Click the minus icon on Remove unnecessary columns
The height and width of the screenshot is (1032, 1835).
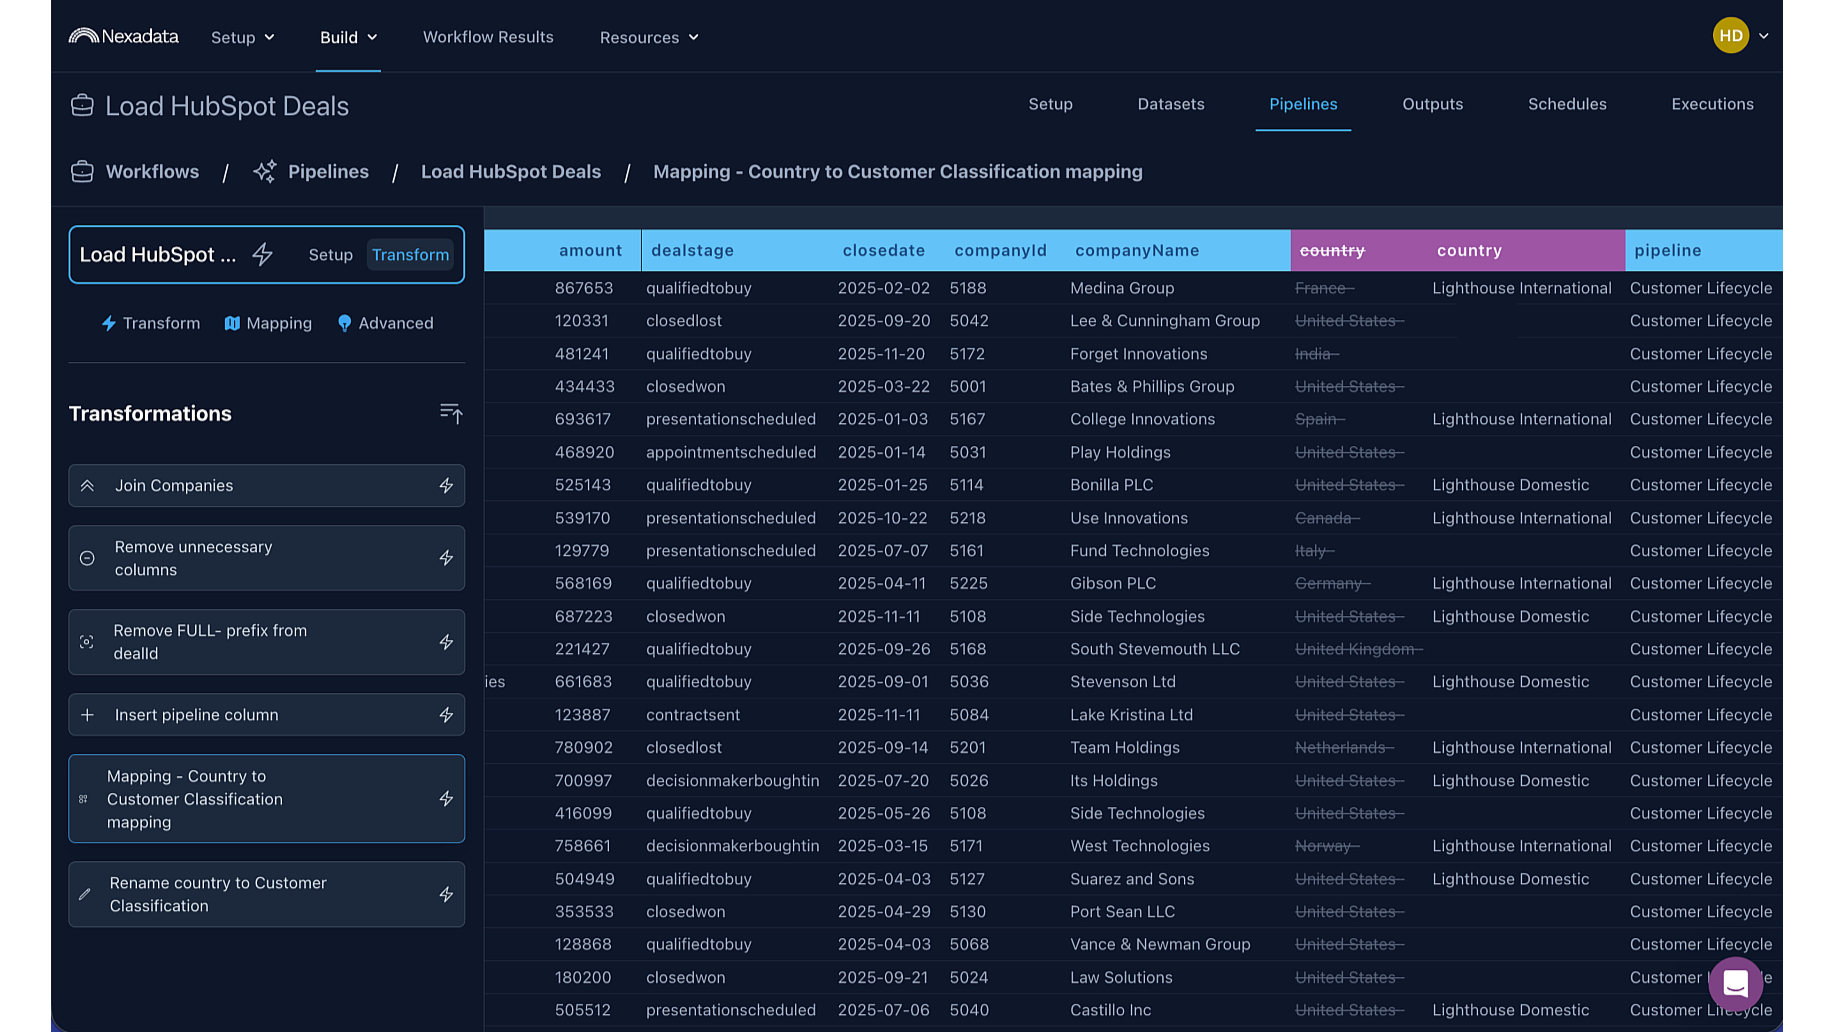87,558
